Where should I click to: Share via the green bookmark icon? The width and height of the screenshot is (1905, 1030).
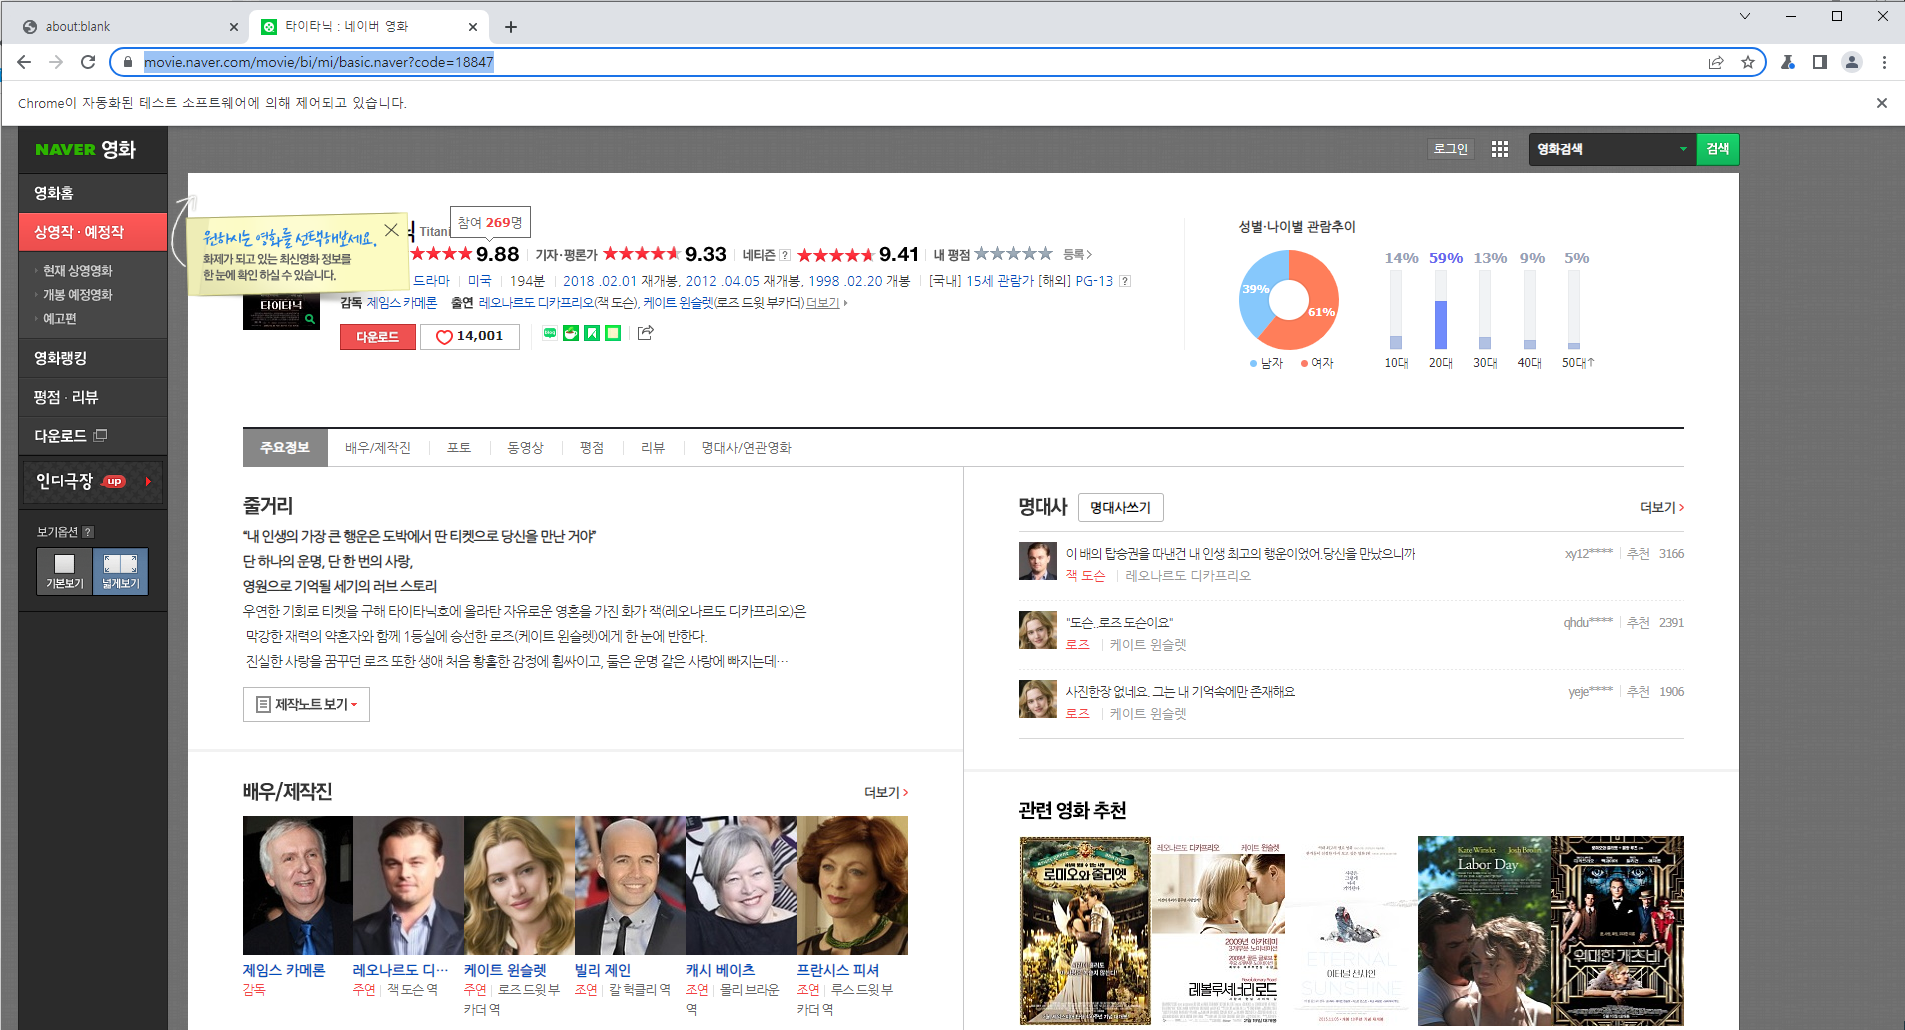592,333
